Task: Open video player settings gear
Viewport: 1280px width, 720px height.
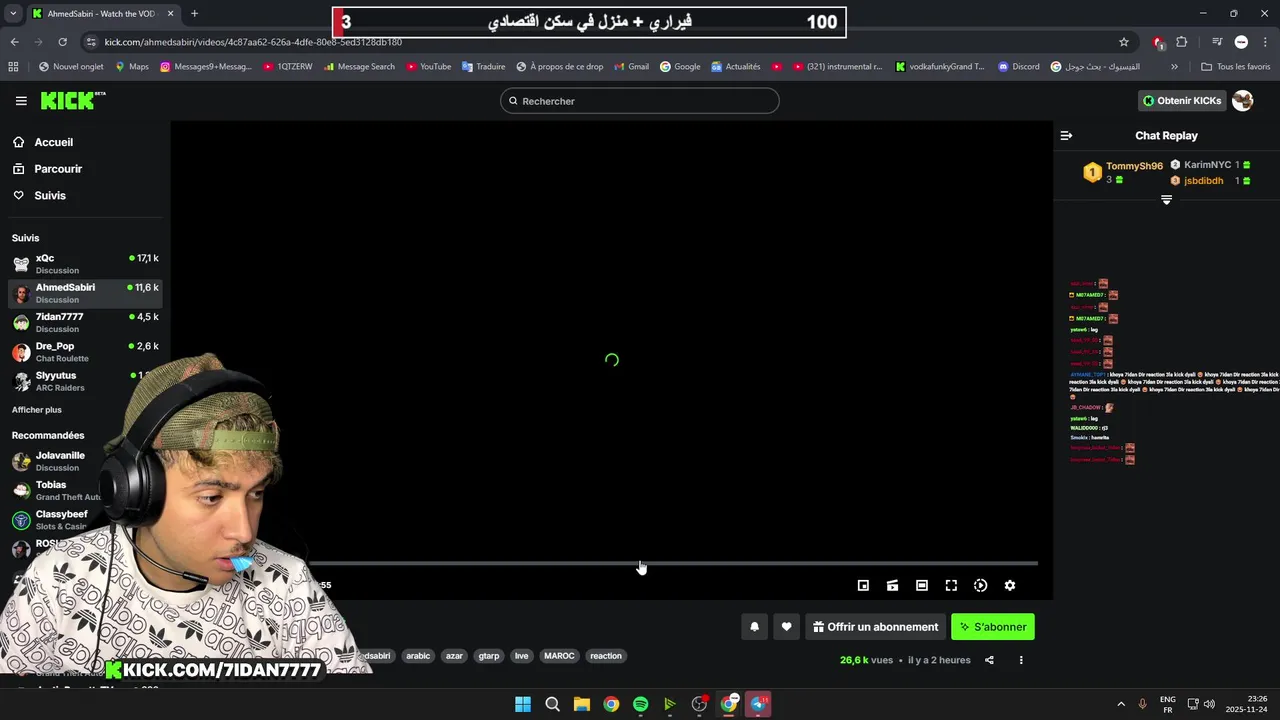Action: 1010,586
